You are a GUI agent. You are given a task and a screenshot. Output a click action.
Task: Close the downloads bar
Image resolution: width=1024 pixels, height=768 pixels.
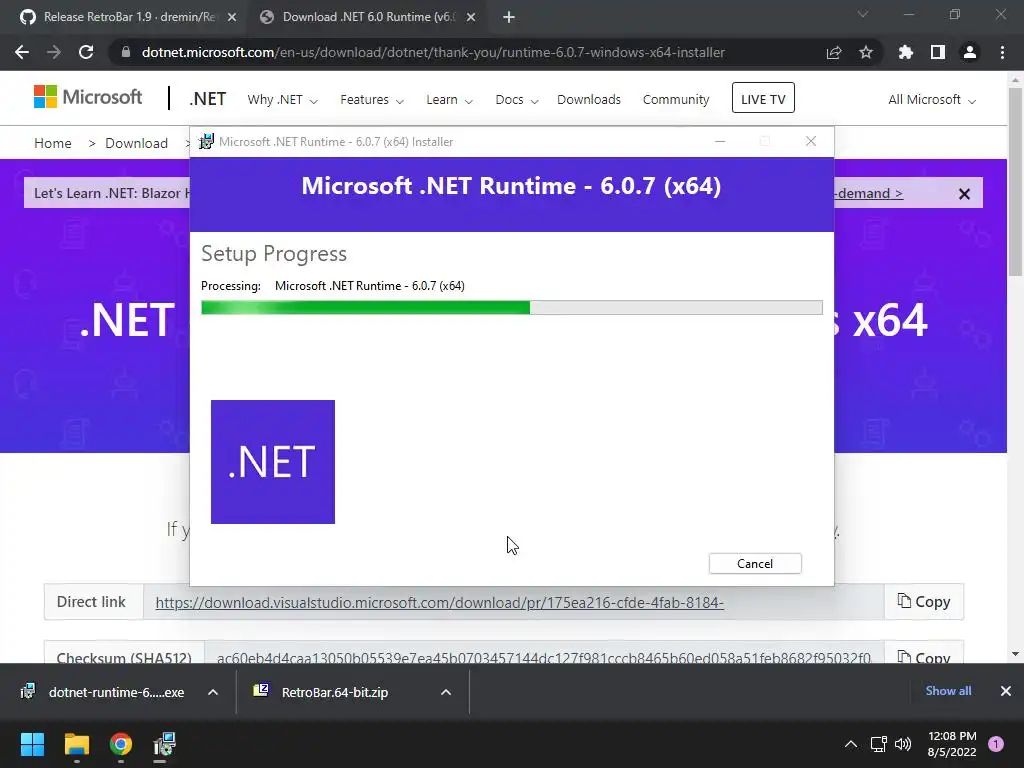point(1006,691)
